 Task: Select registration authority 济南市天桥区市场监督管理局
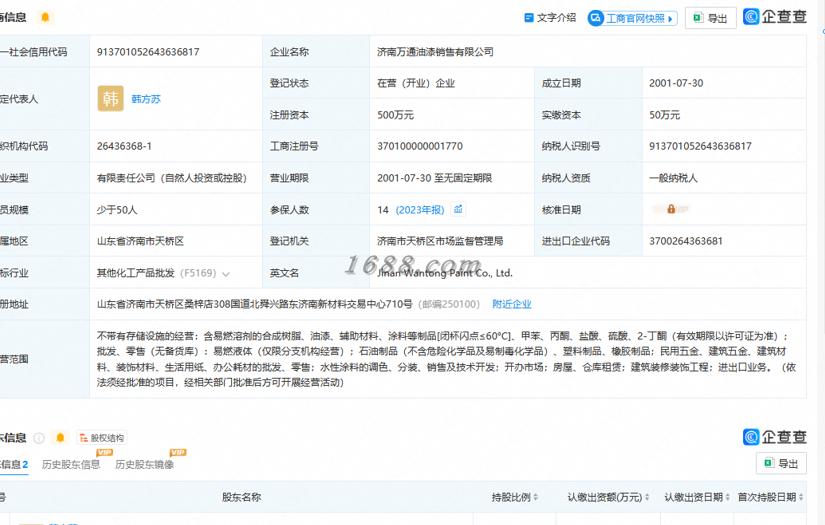pos(440,241)
